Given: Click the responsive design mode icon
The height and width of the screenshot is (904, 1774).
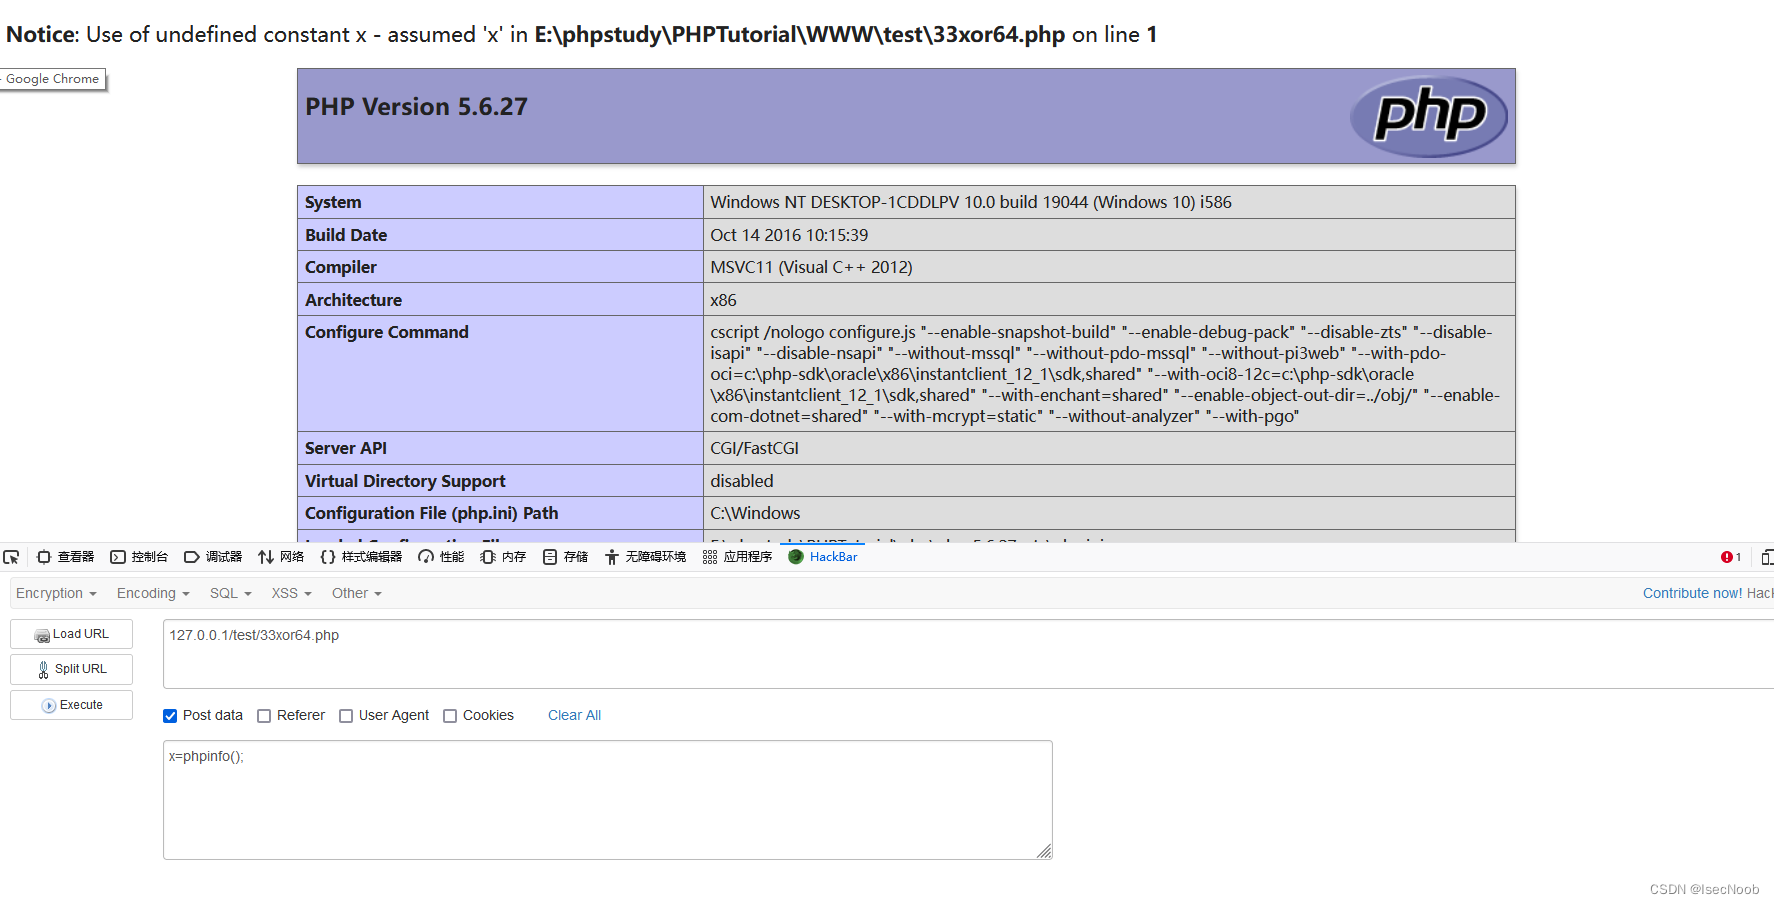Looking at the screenshot, I should coord(1767,557).
